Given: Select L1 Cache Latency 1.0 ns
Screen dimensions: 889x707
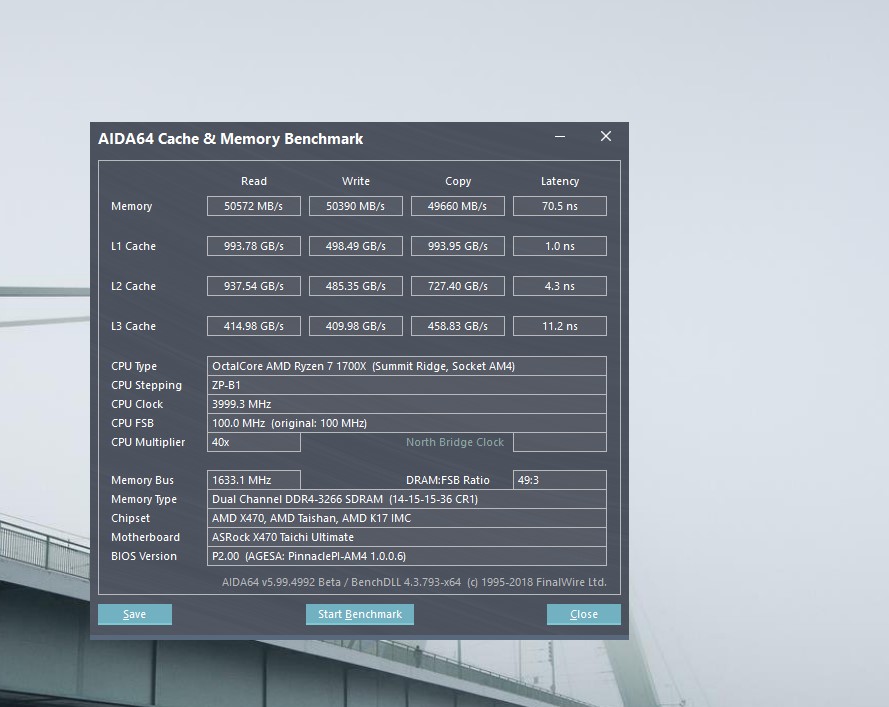Looking at the screenshot, I should (x=560, y=246).
